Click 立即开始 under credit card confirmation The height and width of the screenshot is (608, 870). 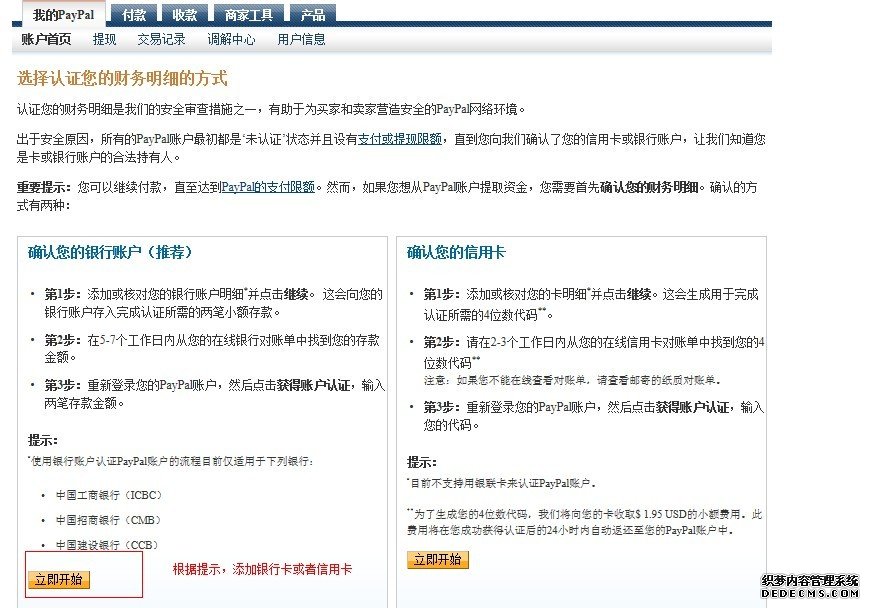435,562
